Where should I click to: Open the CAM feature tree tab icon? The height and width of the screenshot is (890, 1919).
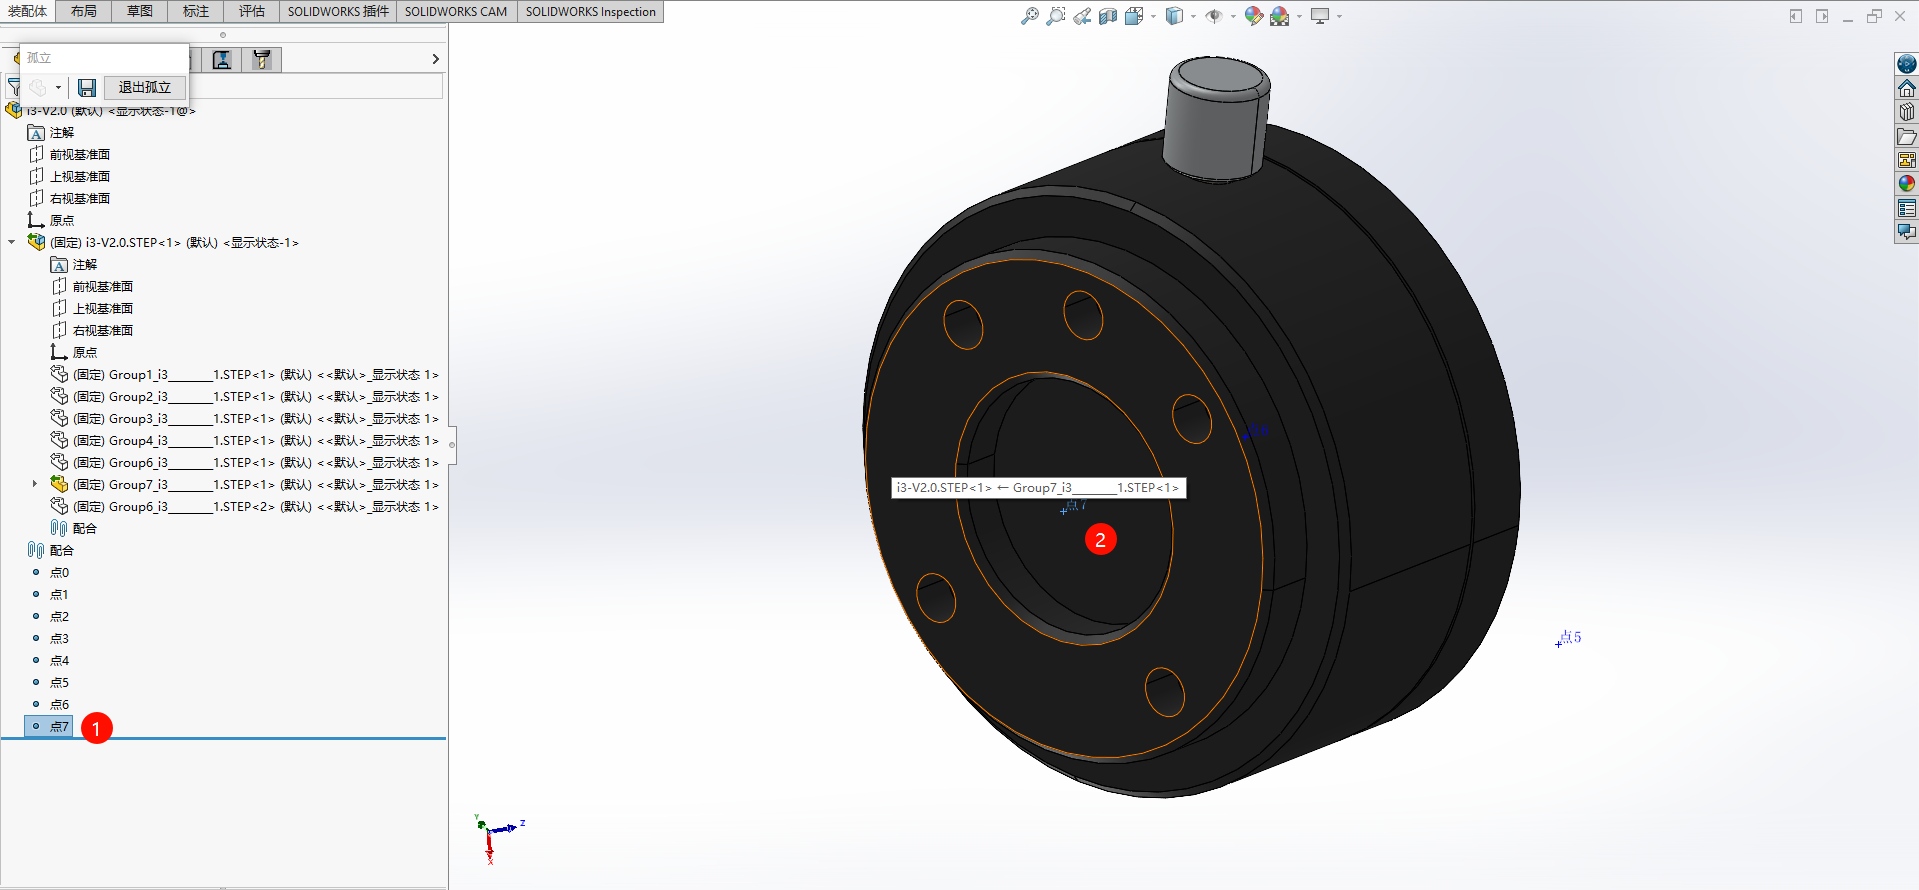tap(262, 60)
